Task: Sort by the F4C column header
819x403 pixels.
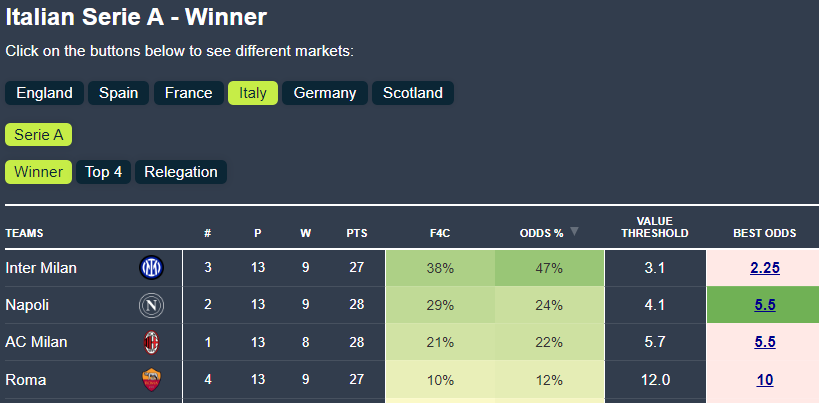Action: [439, 233]
